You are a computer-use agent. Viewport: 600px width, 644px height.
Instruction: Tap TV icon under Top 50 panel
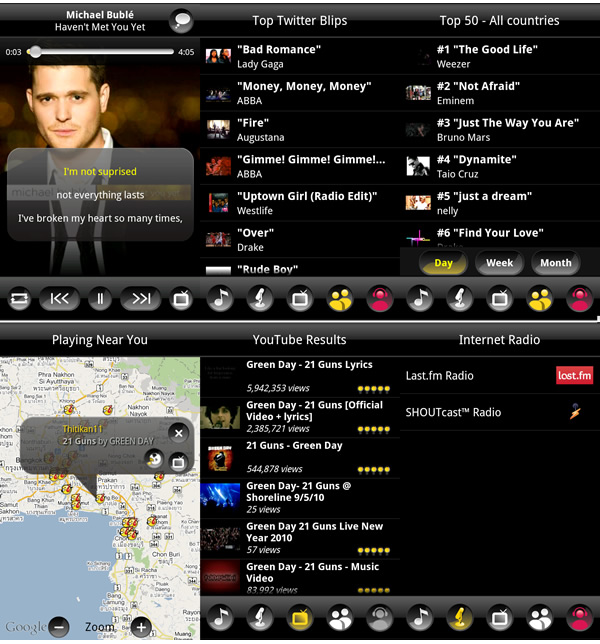pyautogui.click(x=499, y=299)
